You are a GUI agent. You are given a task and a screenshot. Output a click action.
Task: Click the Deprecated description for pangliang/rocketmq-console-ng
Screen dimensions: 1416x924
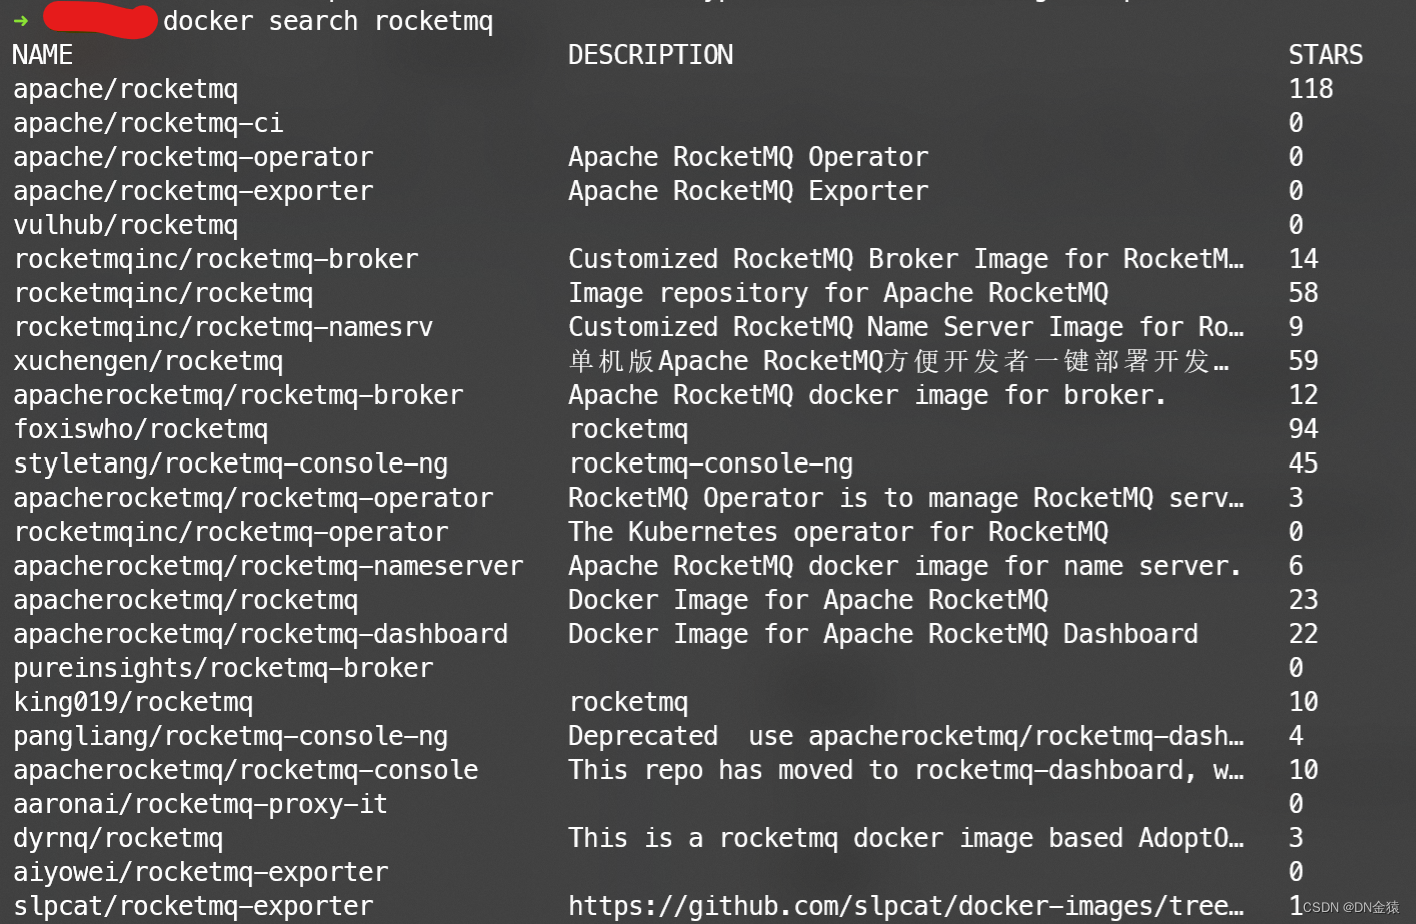point(900,735)
